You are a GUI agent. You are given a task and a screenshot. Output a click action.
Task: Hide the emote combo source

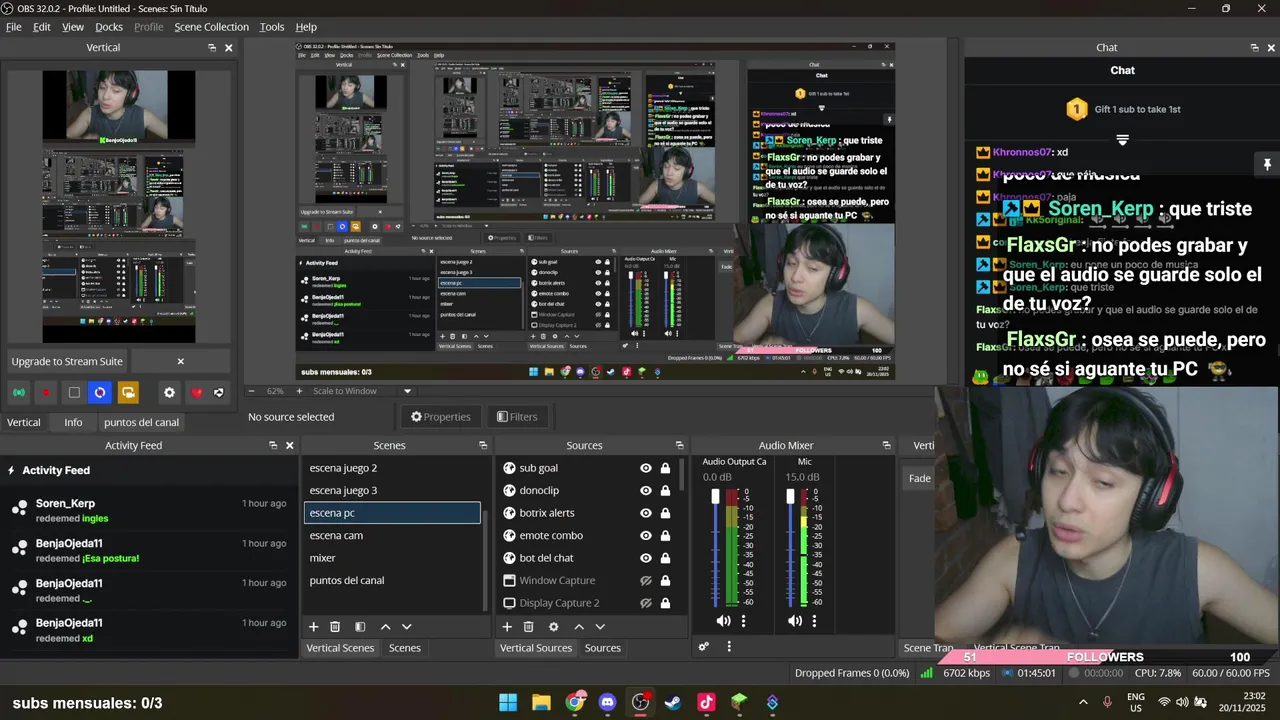(645, 536)
